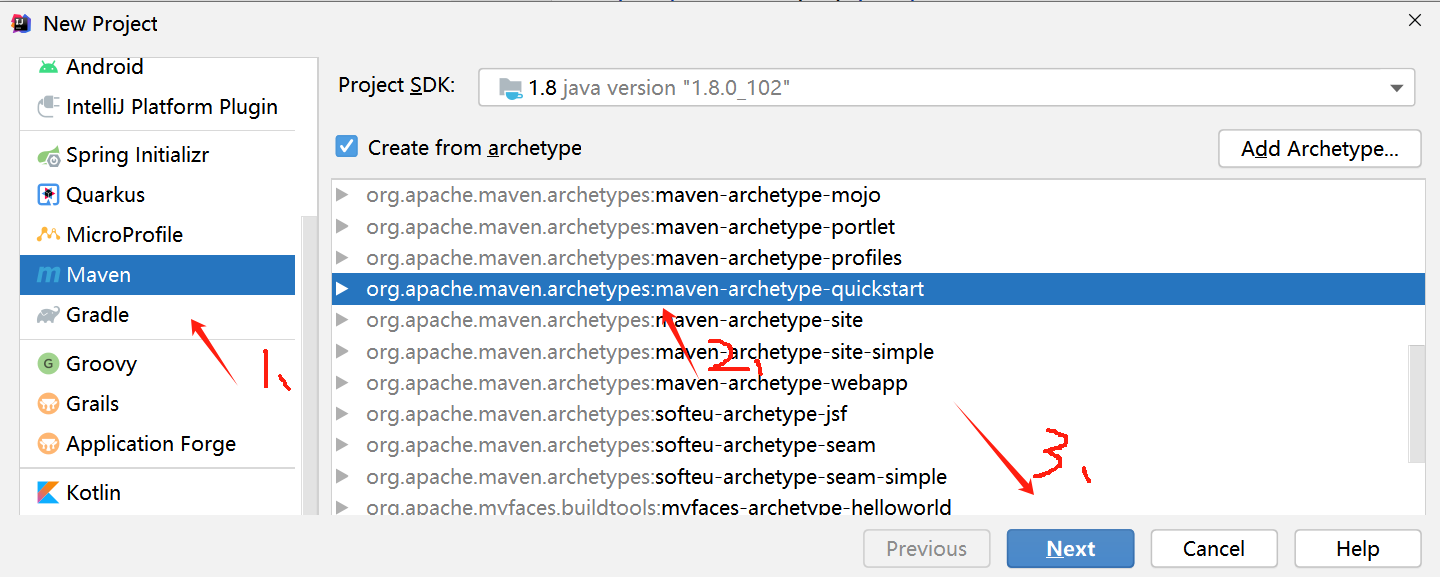Click the SDK folder icon in combo box
The width and height of the screenshot is (1440, 577).
pos(510,88)
